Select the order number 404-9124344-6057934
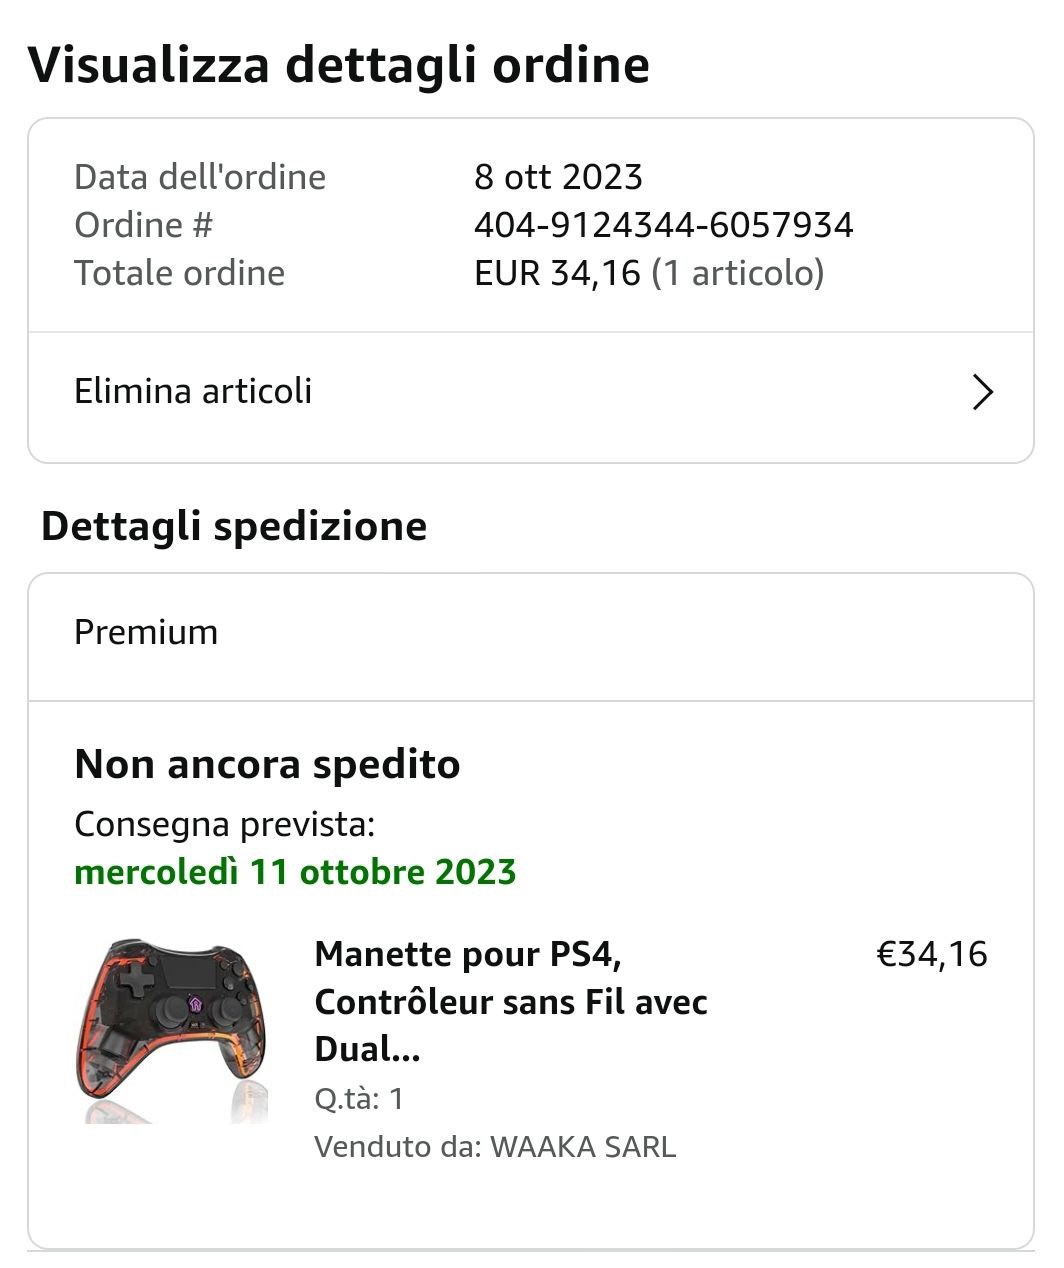 point(663,225)
